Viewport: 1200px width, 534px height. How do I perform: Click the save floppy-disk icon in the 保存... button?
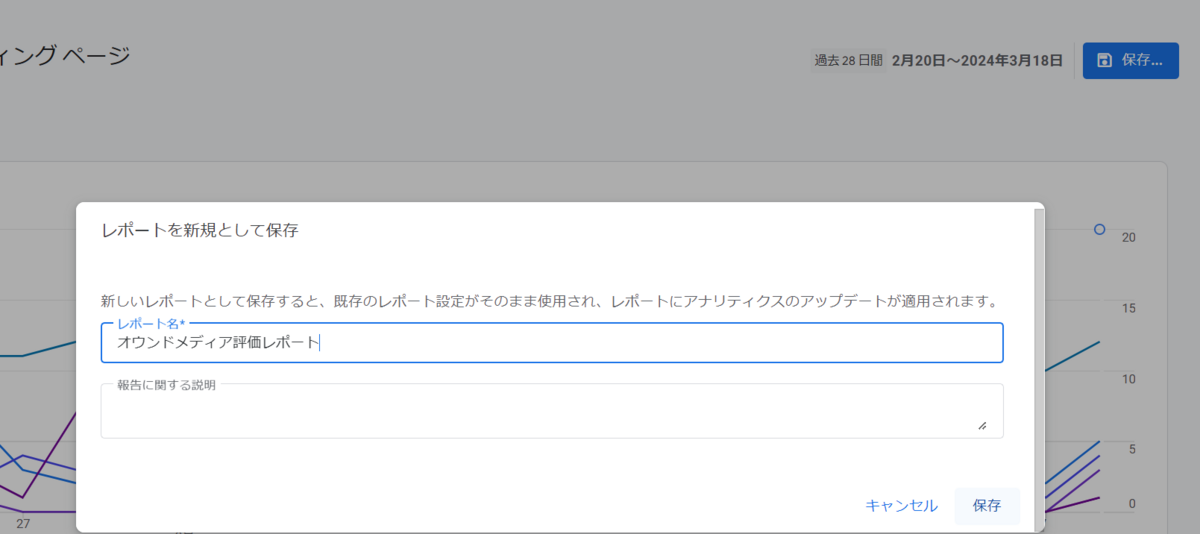pyautogui.click(x=1104, y=60)
